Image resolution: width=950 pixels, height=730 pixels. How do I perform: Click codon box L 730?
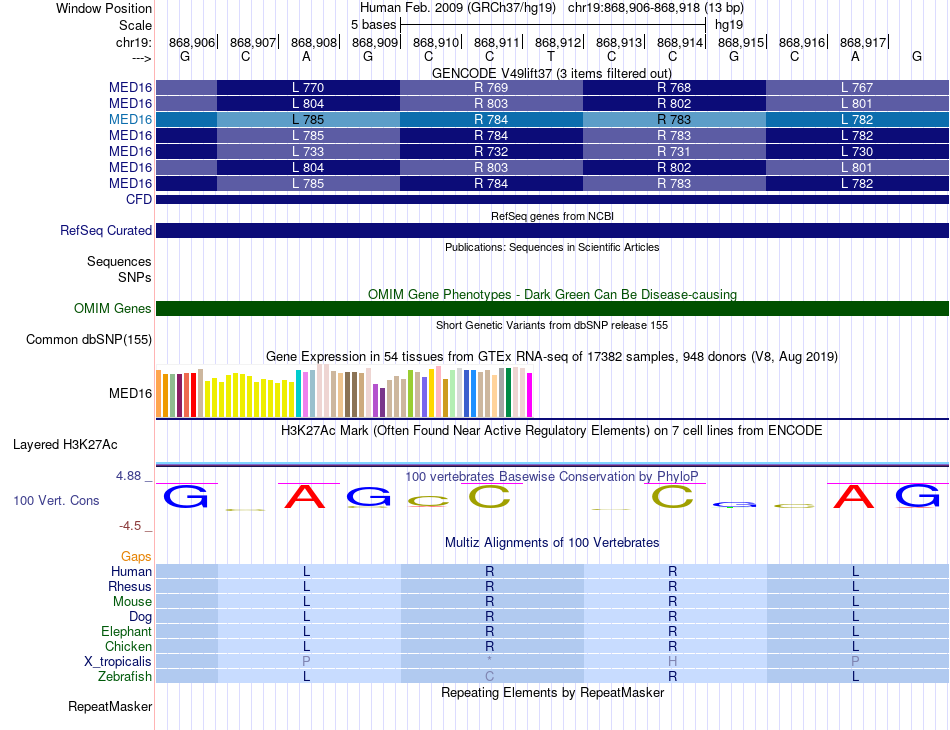pyautogui.click(x=857, y=151)
